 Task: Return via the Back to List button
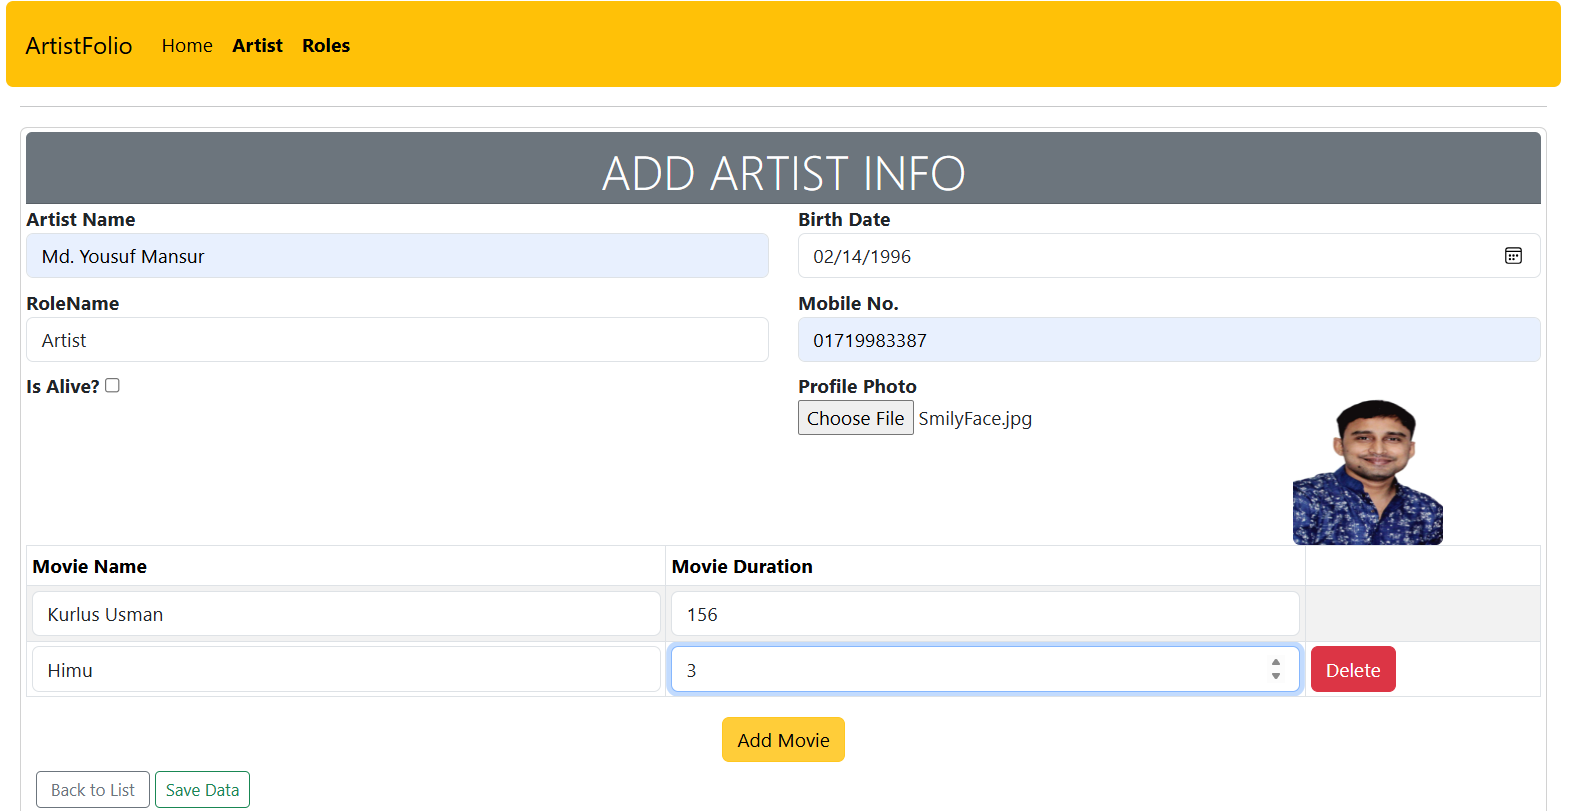(x=93, y=790)
